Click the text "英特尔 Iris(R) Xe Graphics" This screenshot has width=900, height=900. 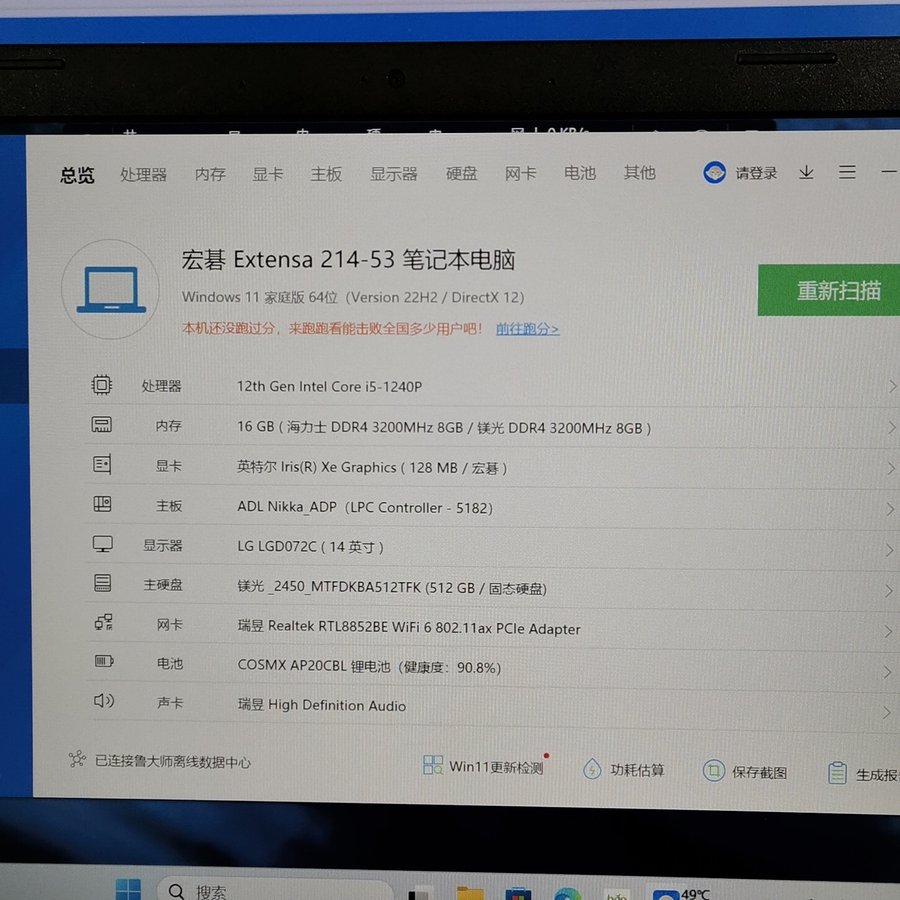pos(316,467)
